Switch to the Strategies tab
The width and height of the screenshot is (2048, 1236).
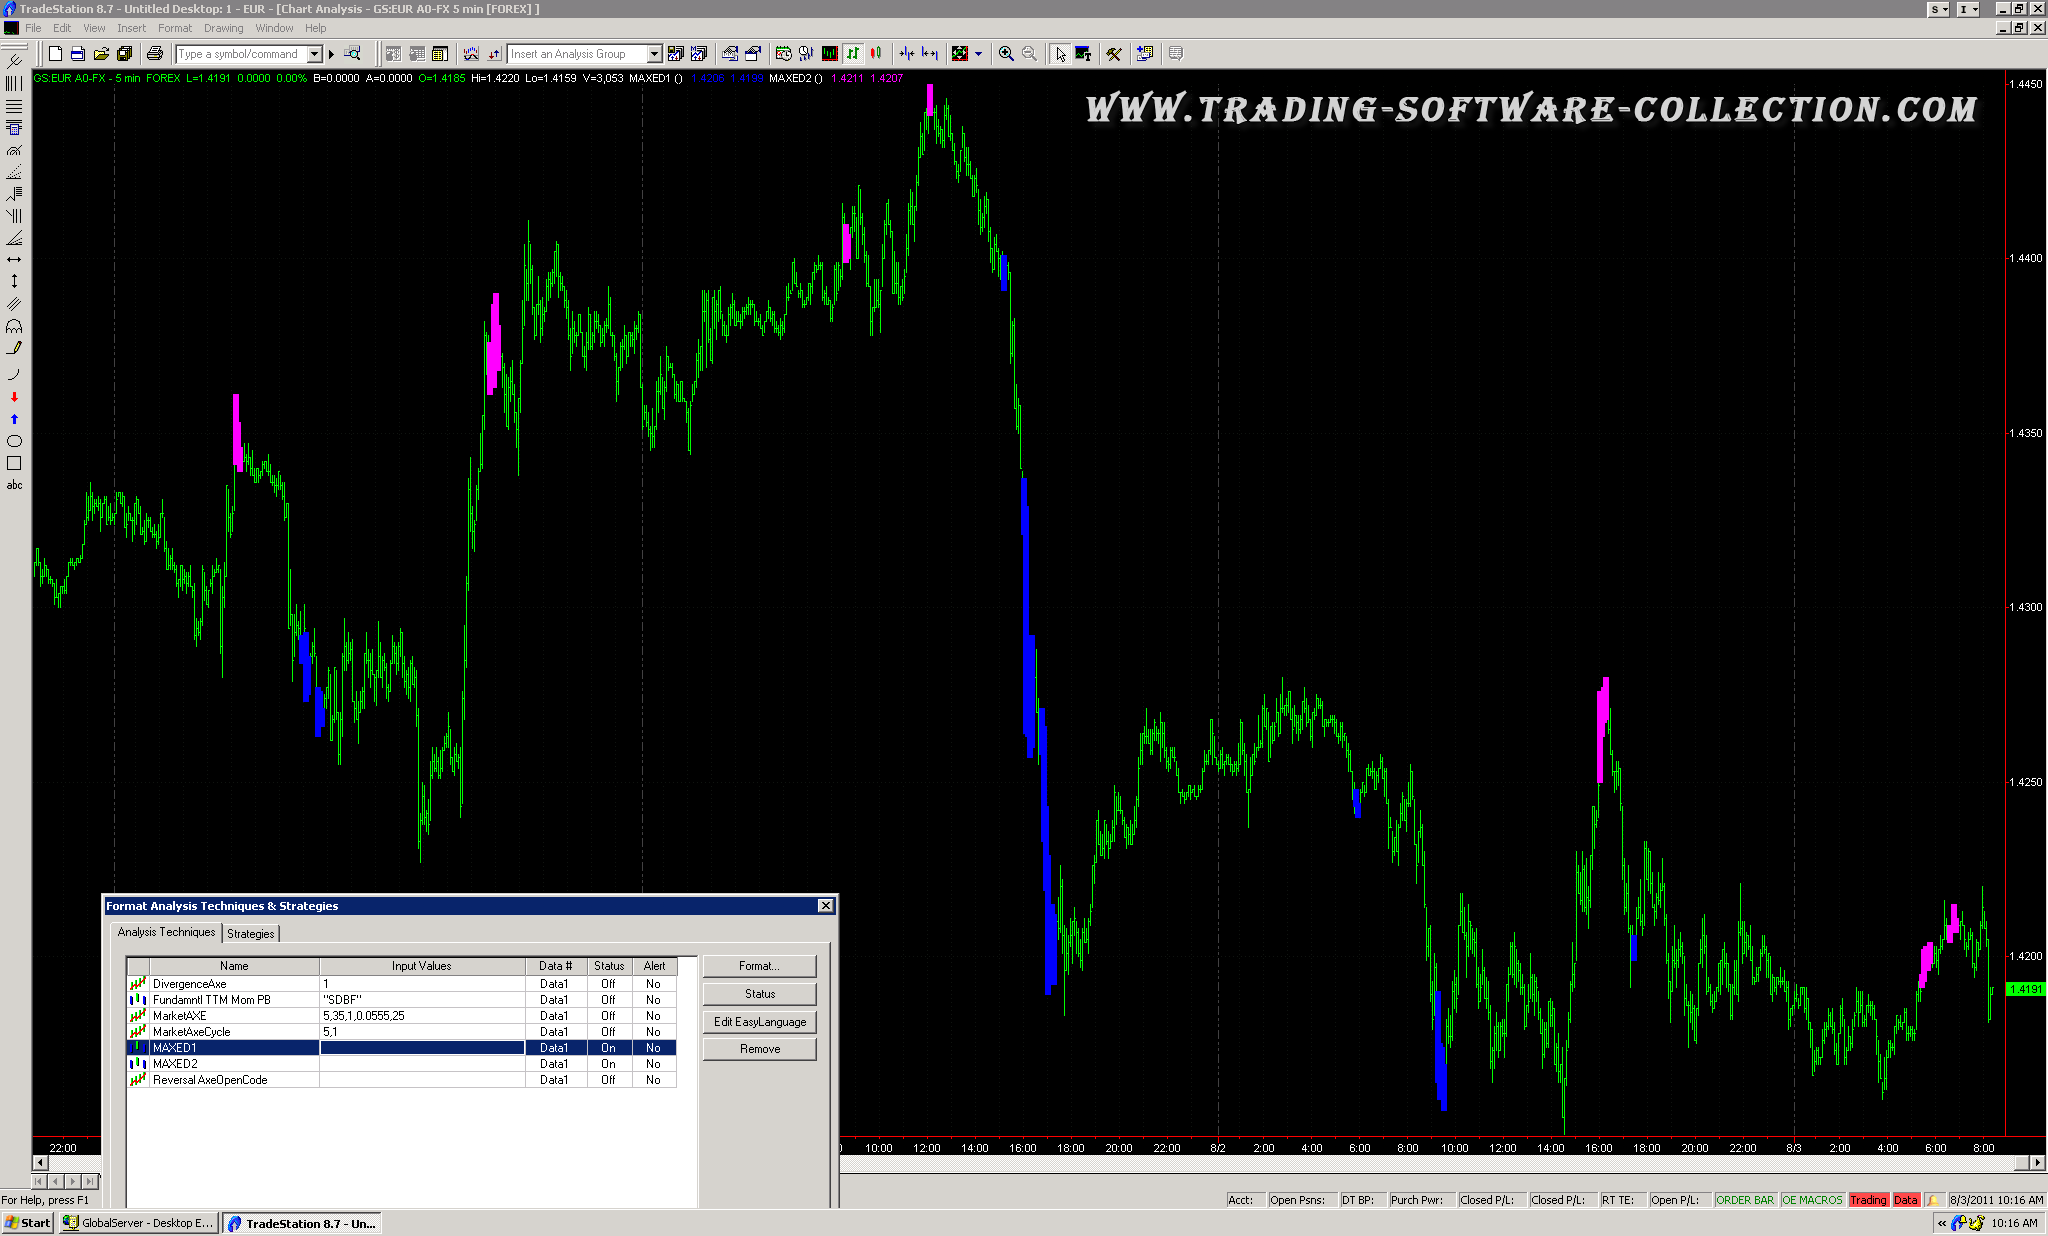click(250, 933)
